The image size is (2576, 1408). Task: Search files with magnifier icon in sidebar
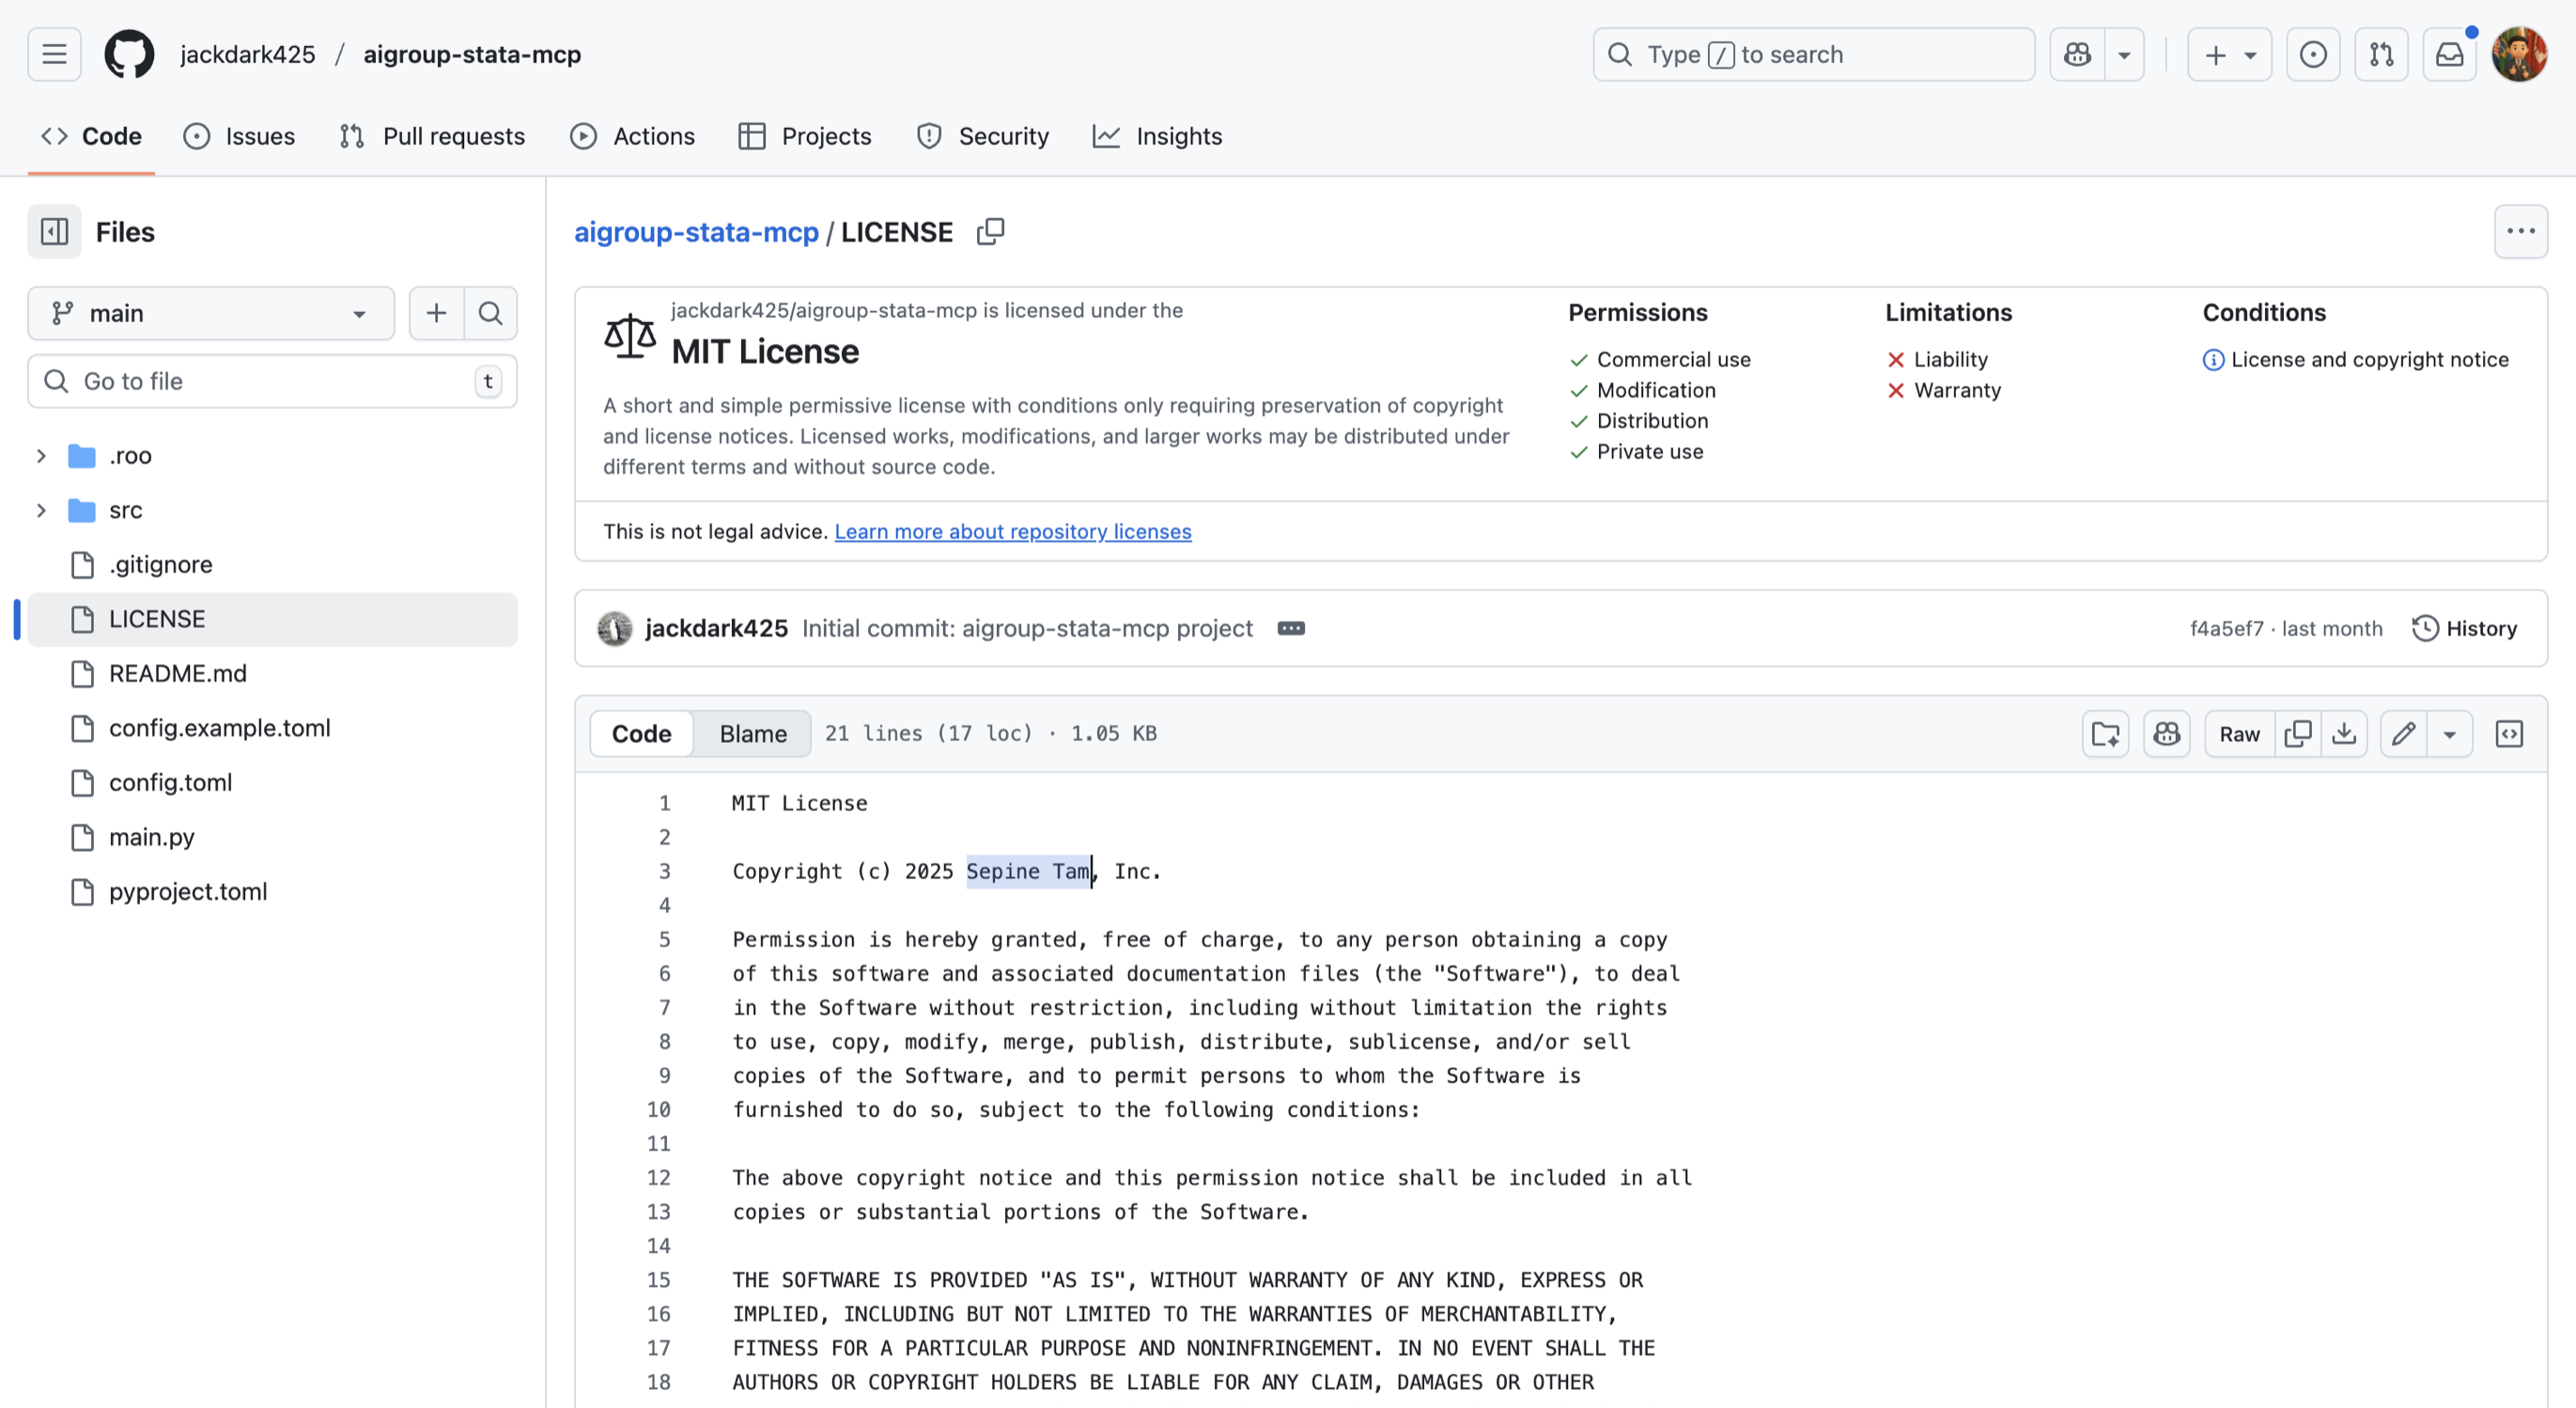click(x=490, y=314)
